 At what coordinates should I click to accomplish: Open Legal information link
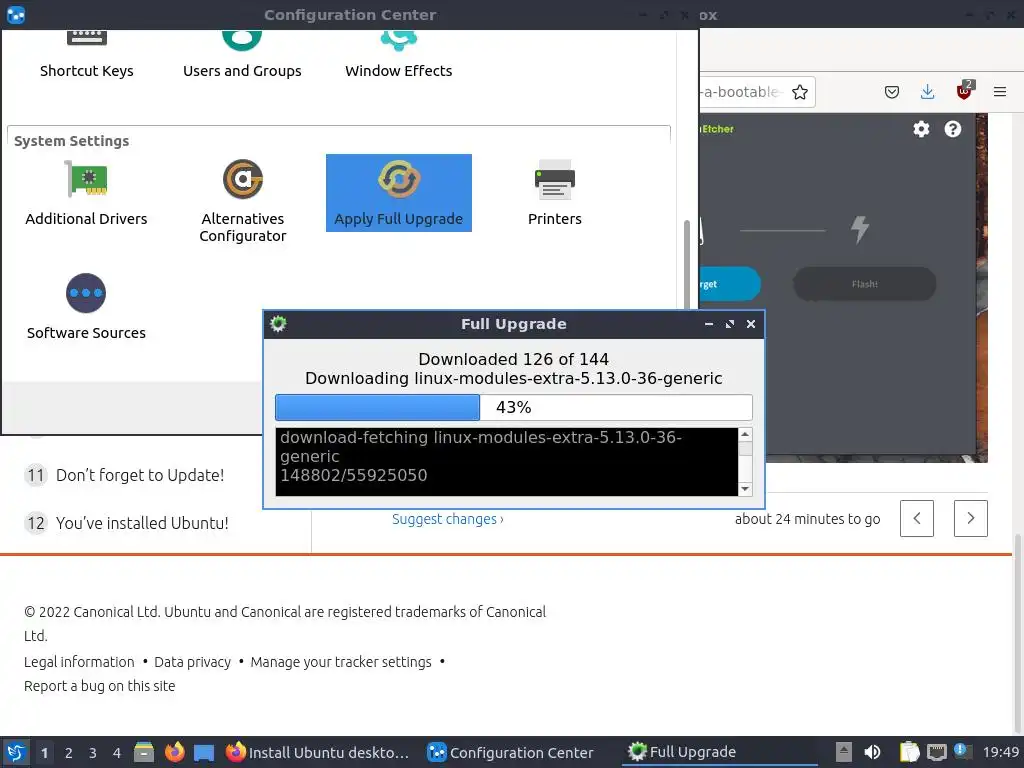click(79, 662)
